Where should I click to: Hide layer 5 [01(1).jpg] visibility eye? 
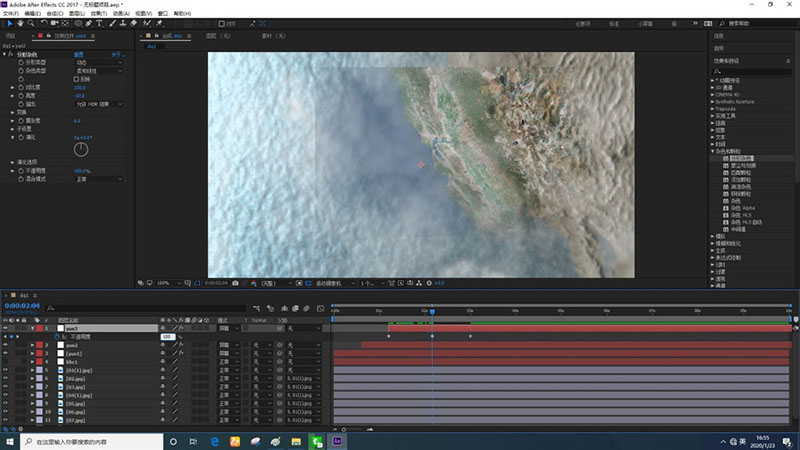pyautogui.click(x=5, y=370)
